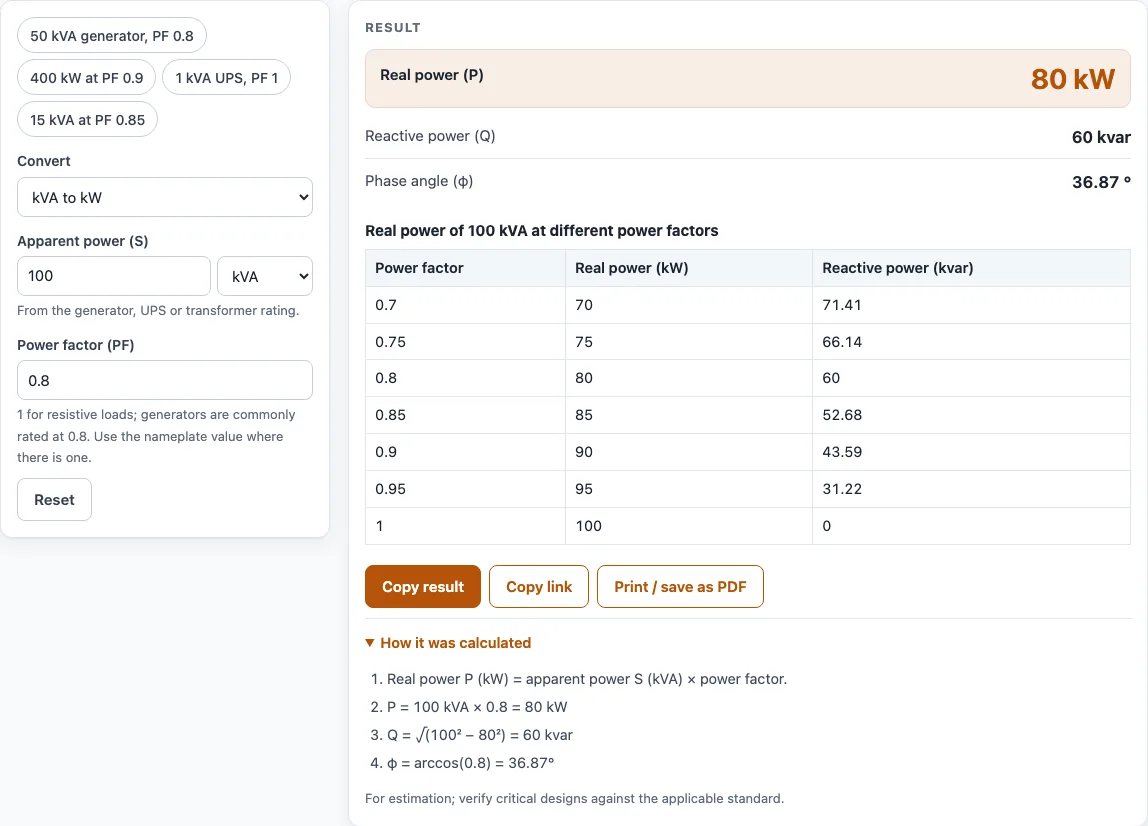
Task: Click the estimation disclaimer at the bottom
Action: [575, 798]
